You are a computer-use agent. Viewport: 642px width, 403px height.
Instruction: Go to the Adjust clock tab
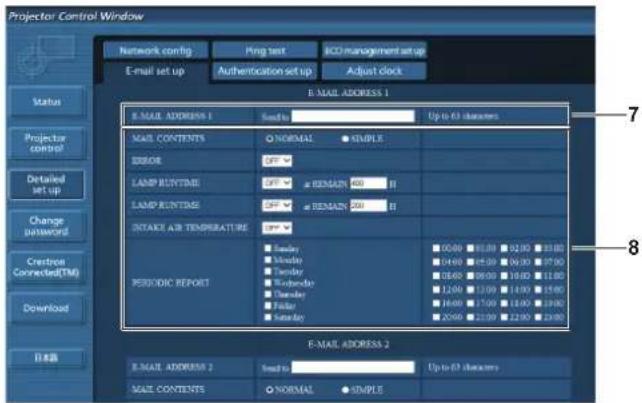[374, 71]
